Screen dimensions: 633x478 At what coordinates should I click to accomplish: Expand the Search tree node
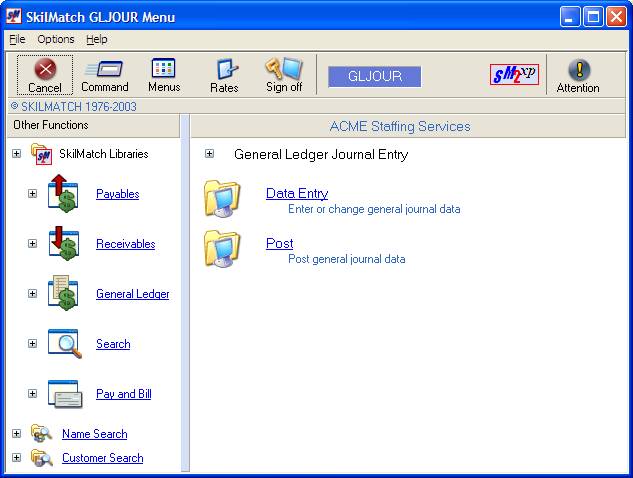click(32, 344)
